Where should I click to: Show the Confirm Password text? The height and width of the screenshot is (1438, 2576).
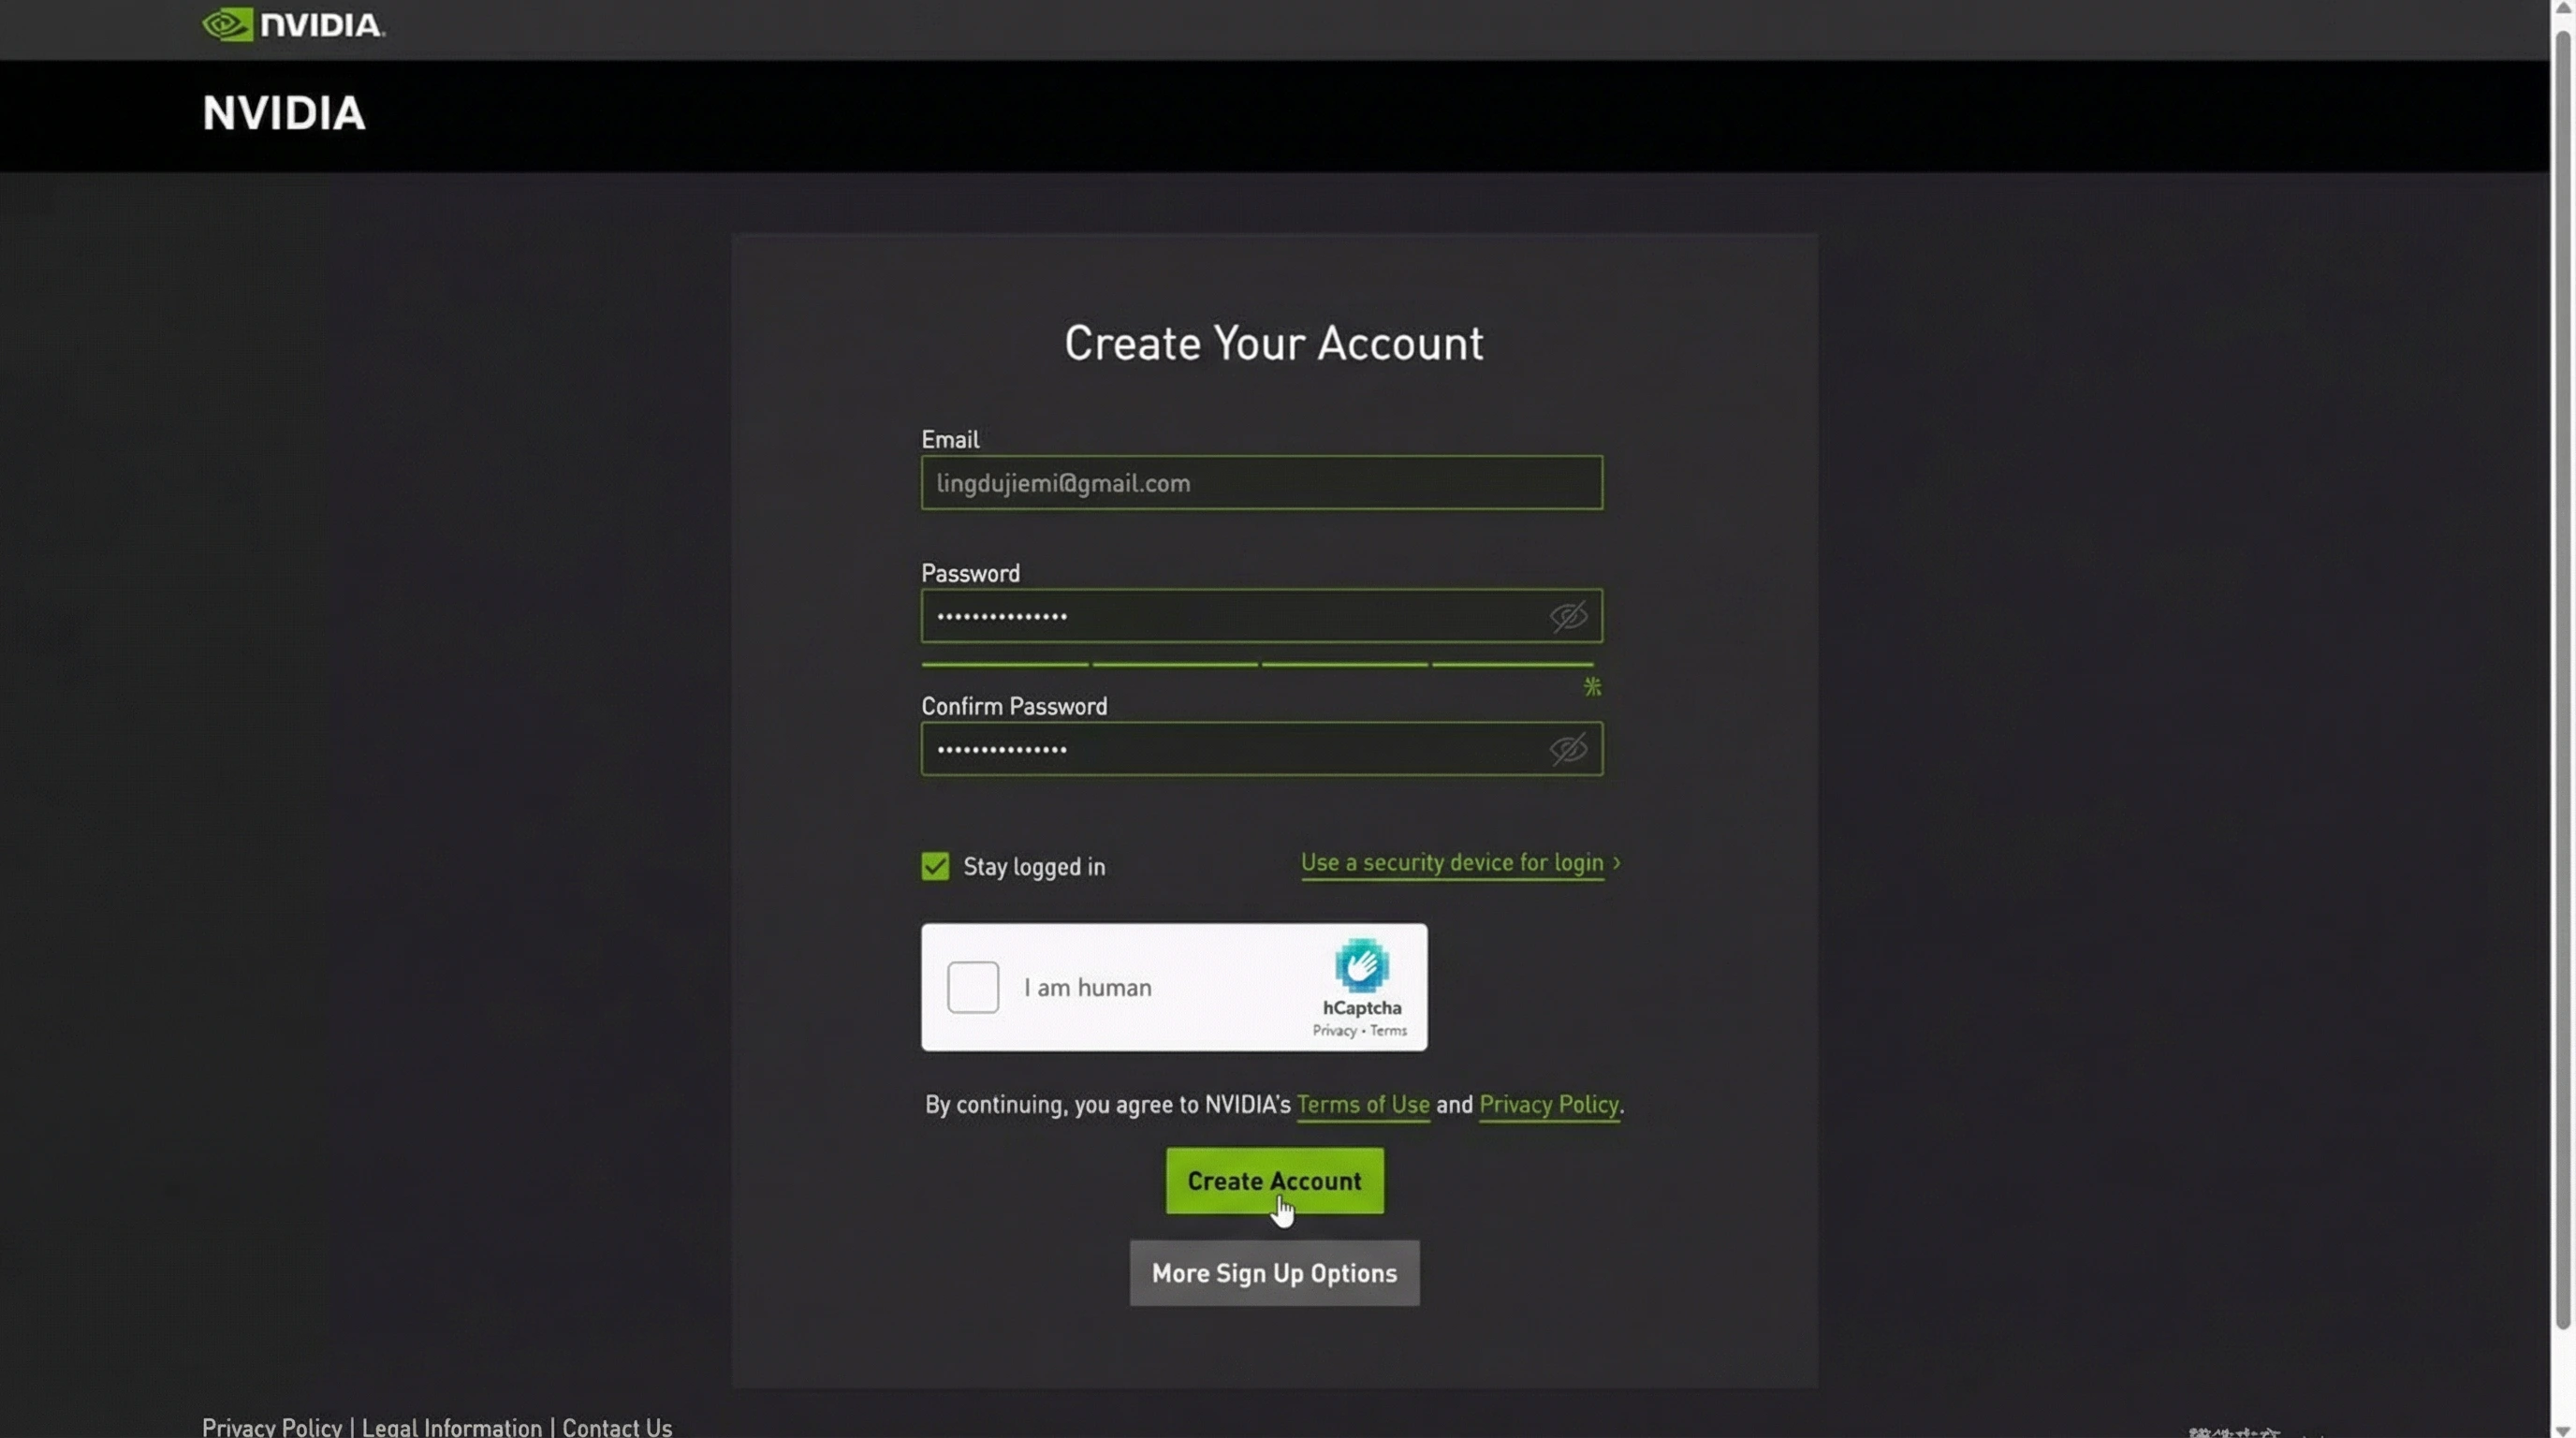click(1568, 749)
